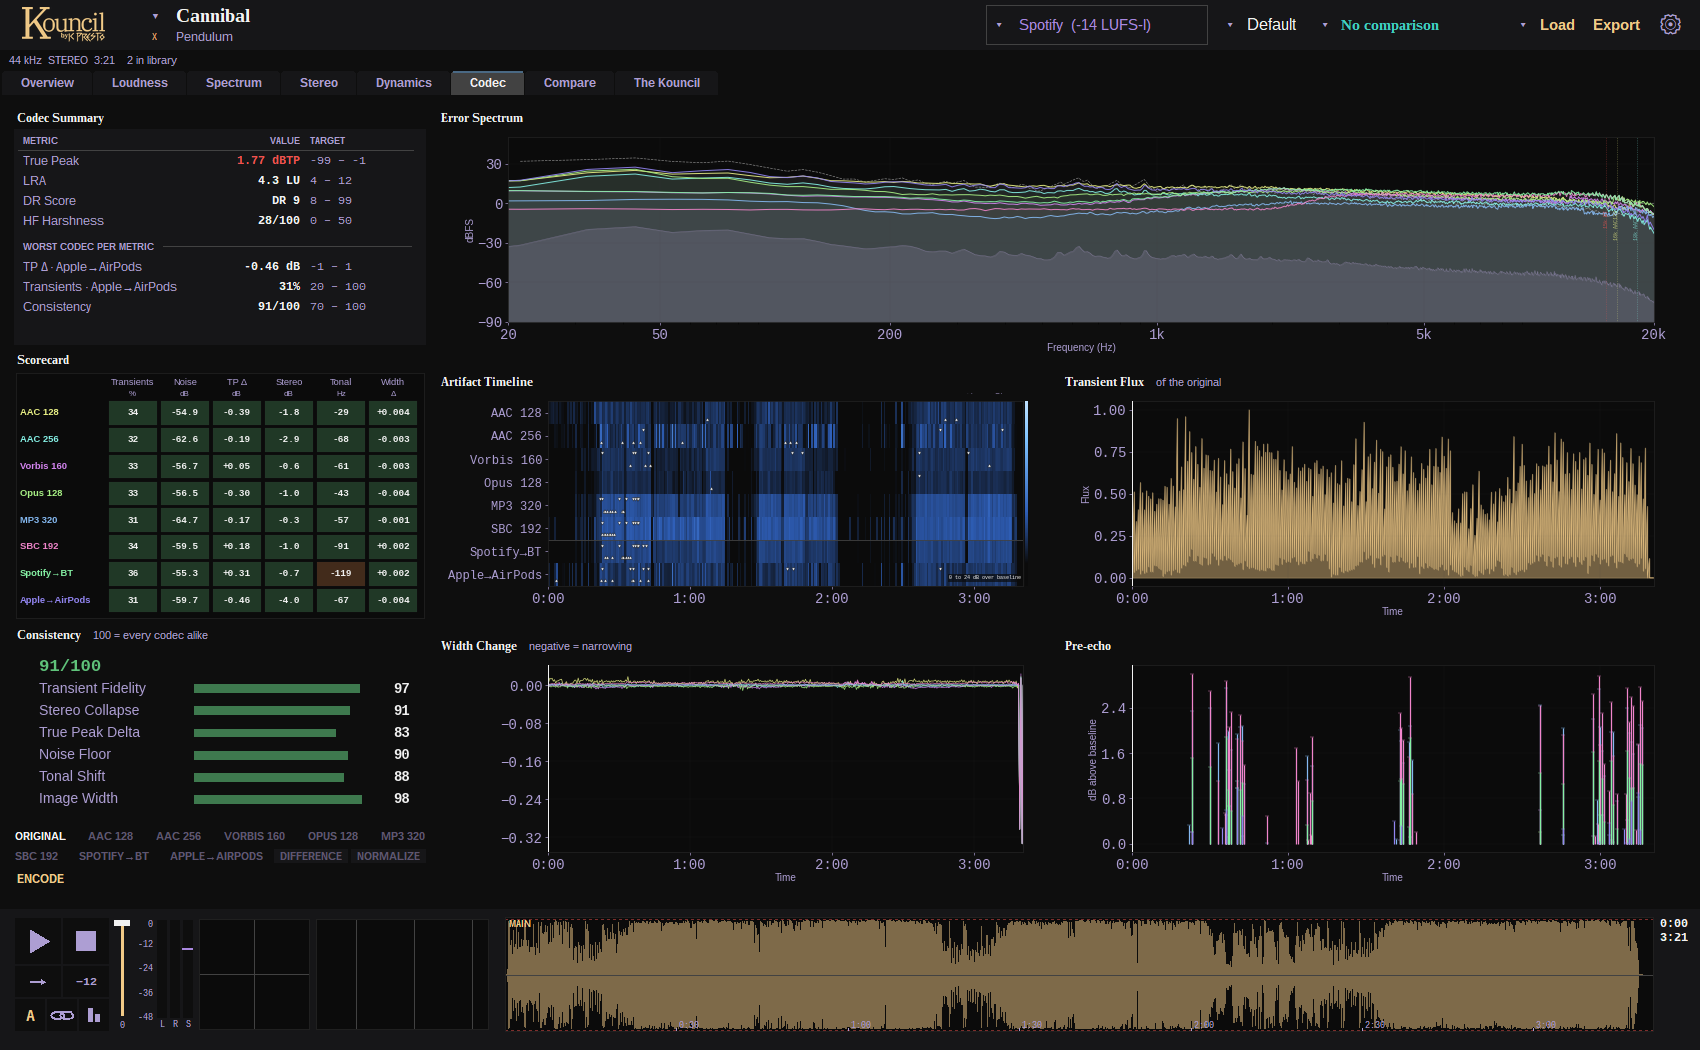Click the True Peak 1.77 dBTP value
Viewport: 1700px width, 1050px height.
(x=268, y=160)
